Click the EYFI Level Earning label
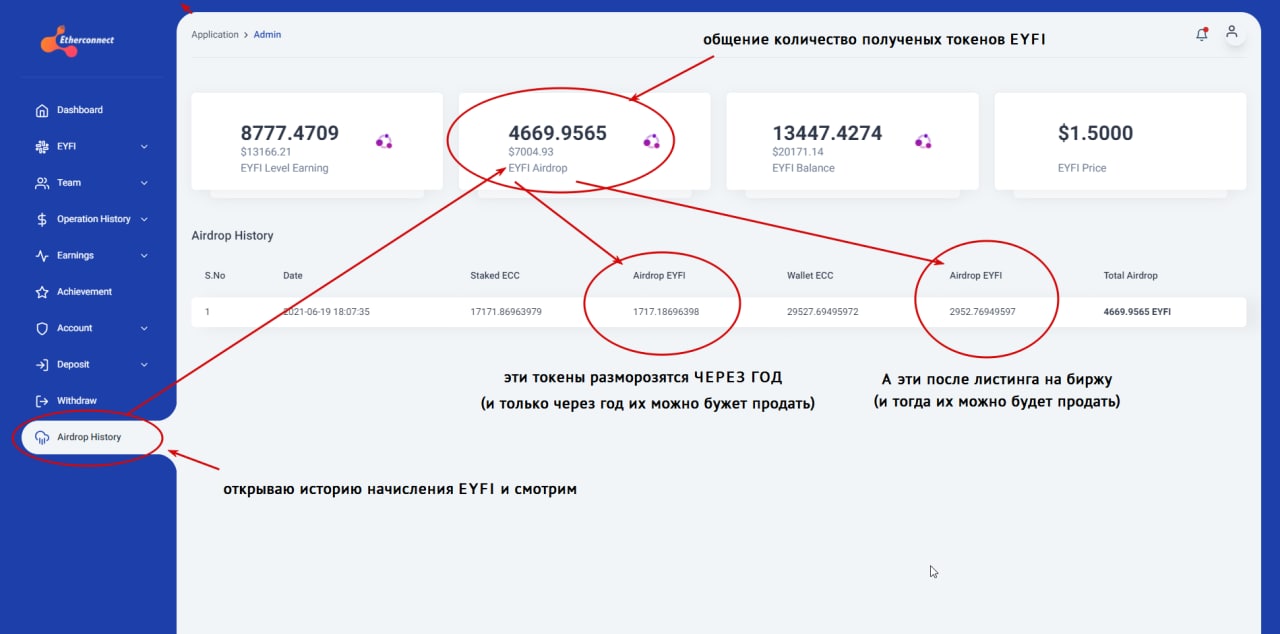Screen dimensions: 1280x634 coord(284,168)
